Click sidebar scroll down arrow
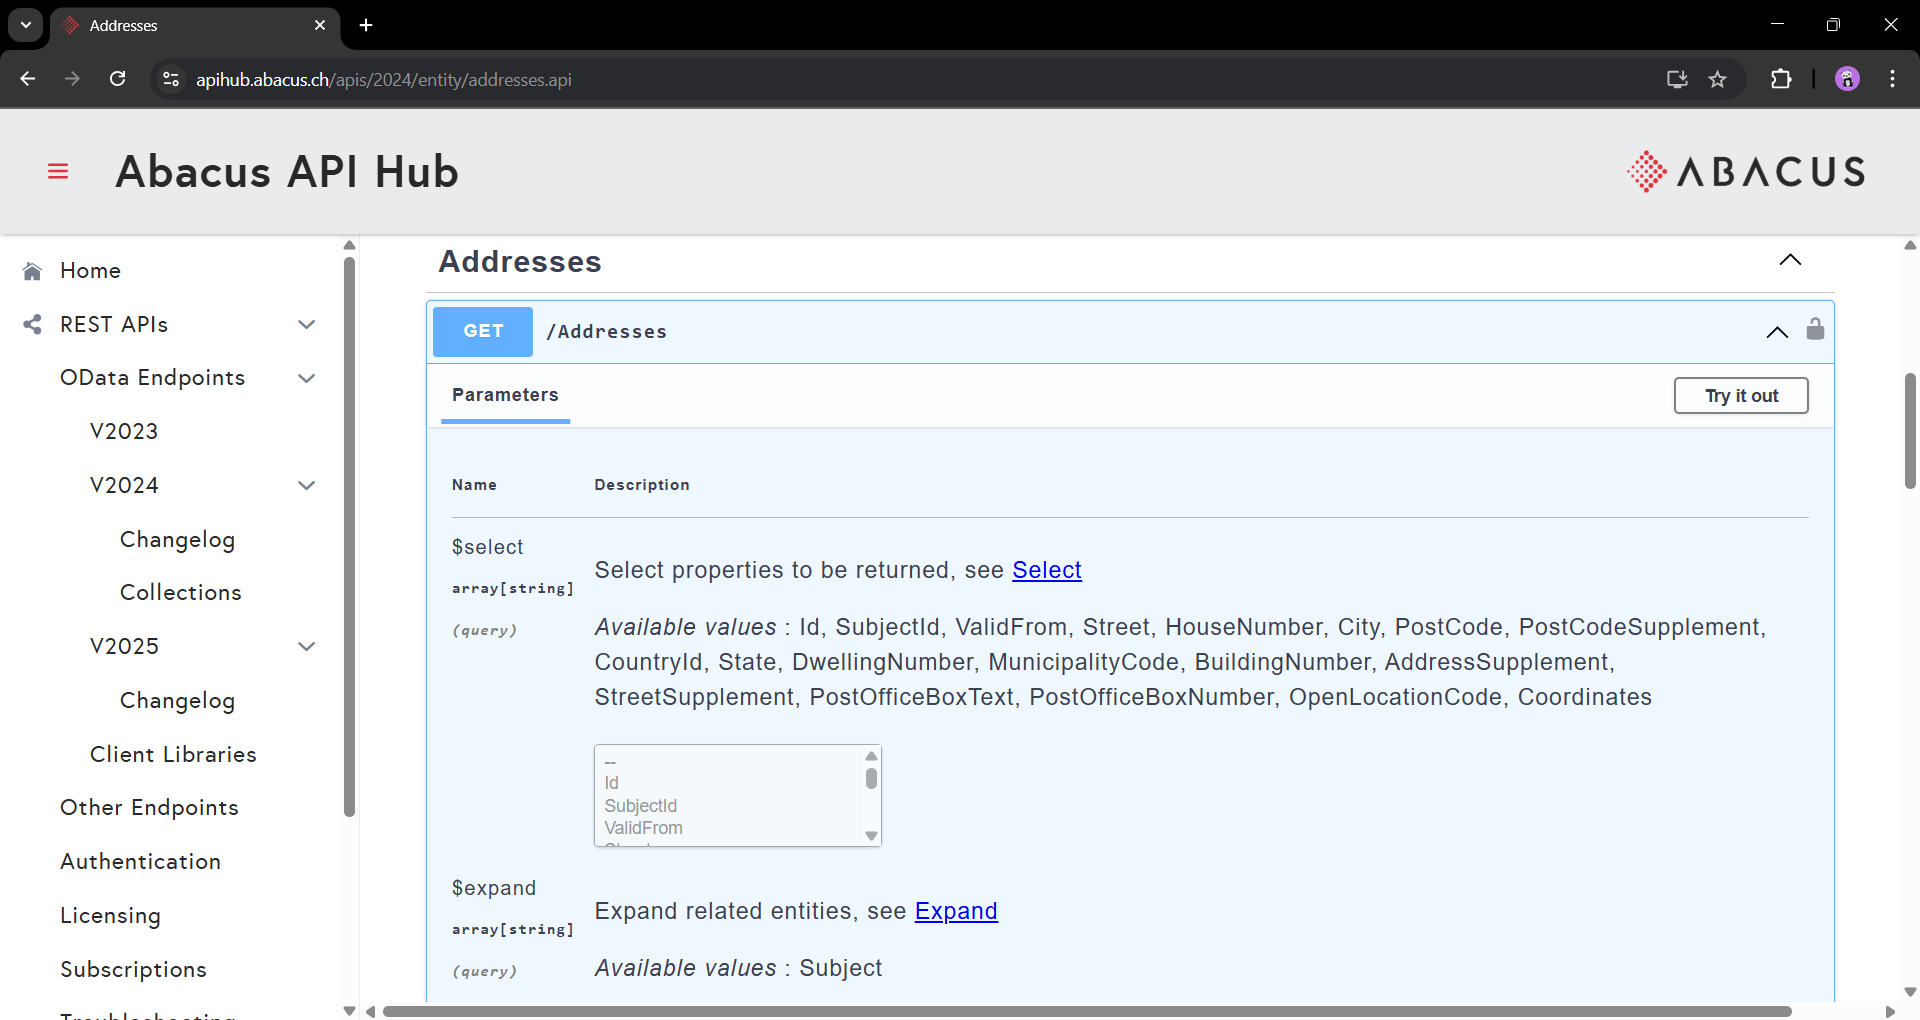The height and width of the screenshot is (1020, 1920). coord(349,1011)
